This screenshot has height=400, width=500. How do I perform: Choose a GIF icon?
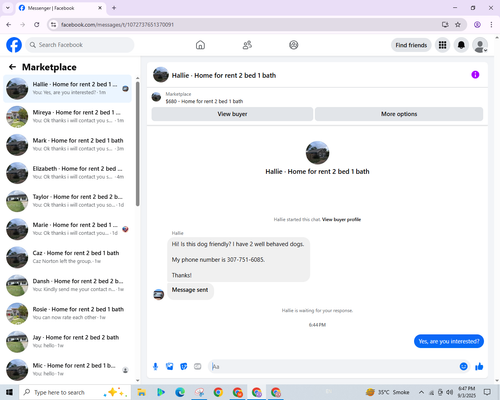pyautogui.click(x=198, y=367)
